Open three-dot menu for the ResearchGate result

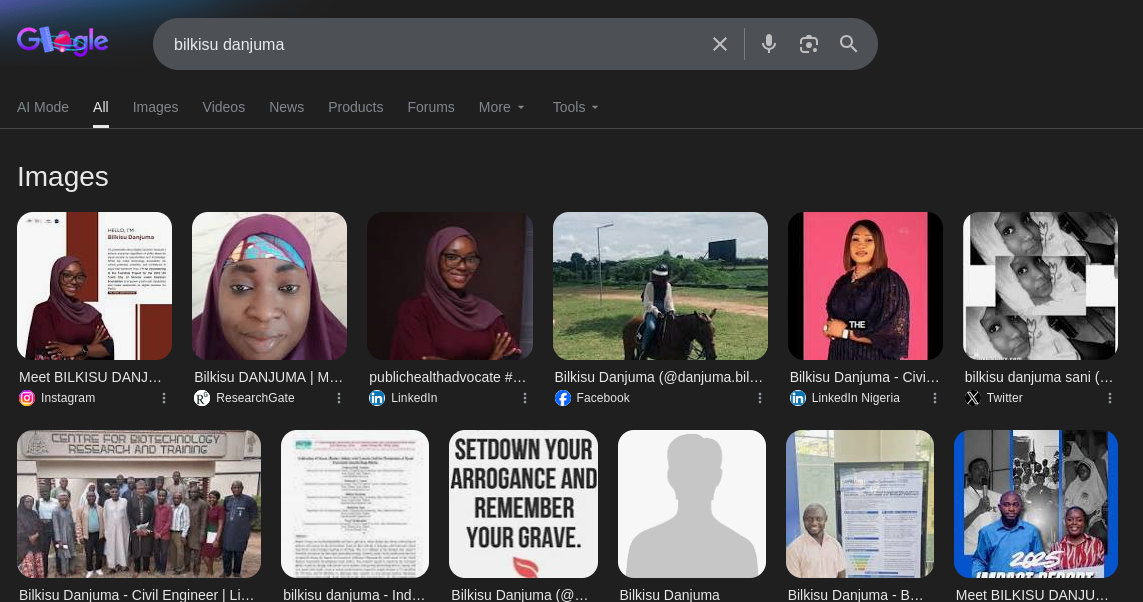click(x=339, y=398)
